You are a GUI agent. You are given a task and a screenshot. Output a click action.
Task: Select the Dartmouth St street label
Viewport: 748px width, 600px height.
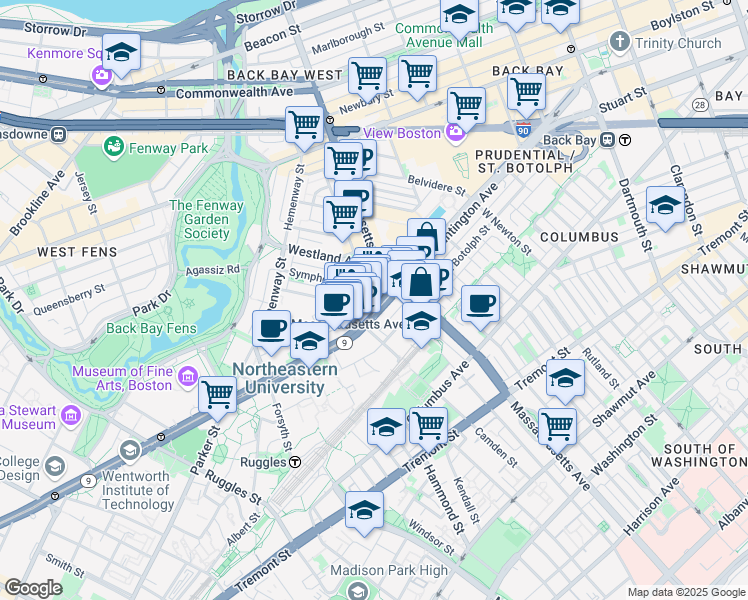[635, 215]
